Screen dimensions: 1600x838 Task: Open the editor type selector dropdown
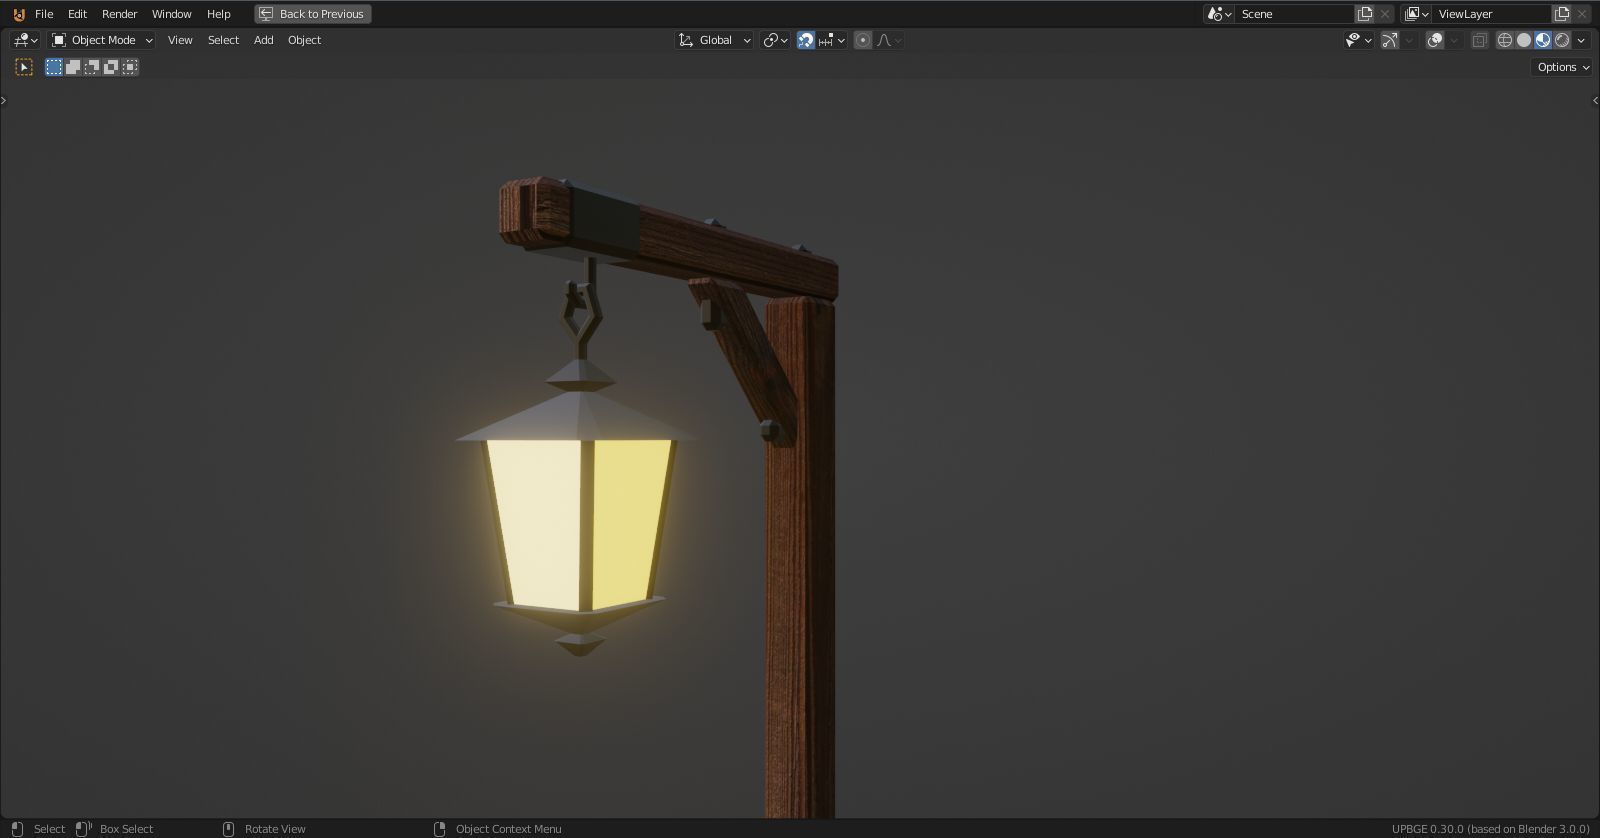click(25, 40)
